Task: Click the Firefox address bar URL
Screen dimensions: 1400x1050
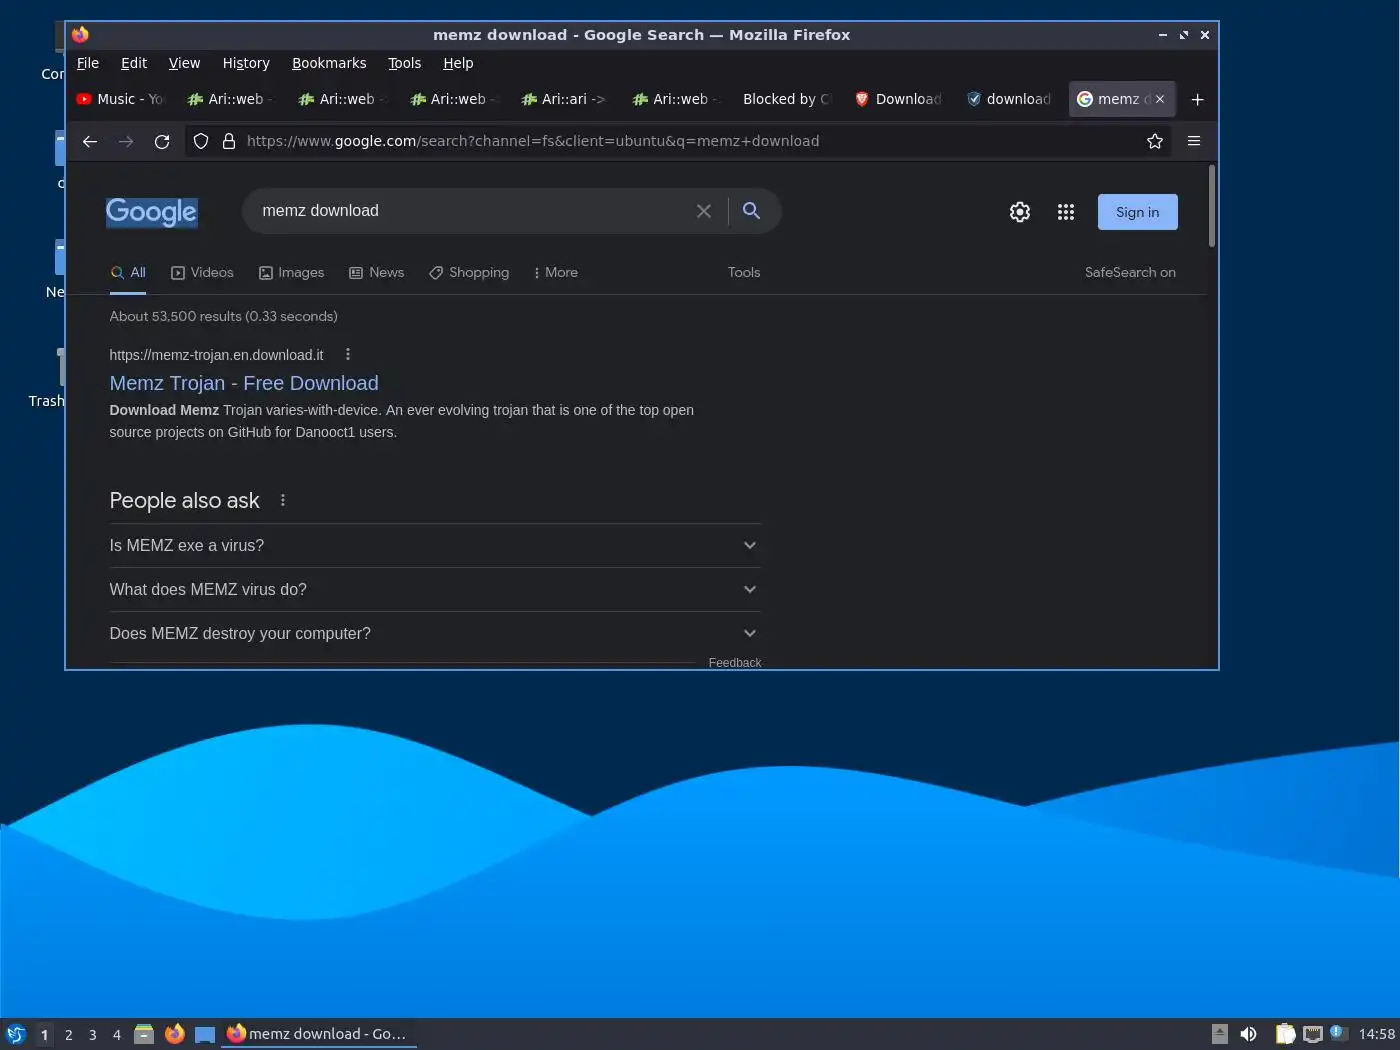Action: pos(533,141)
